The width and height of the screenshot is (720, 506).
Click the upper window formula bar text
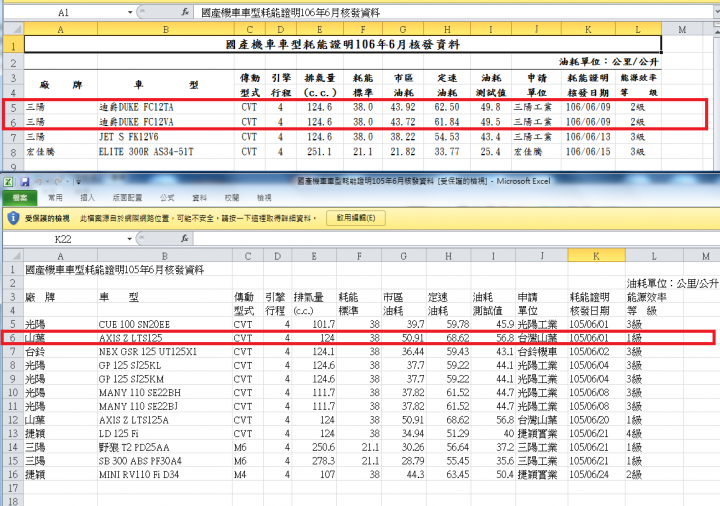pyautogui.click(x=291, y=12)
